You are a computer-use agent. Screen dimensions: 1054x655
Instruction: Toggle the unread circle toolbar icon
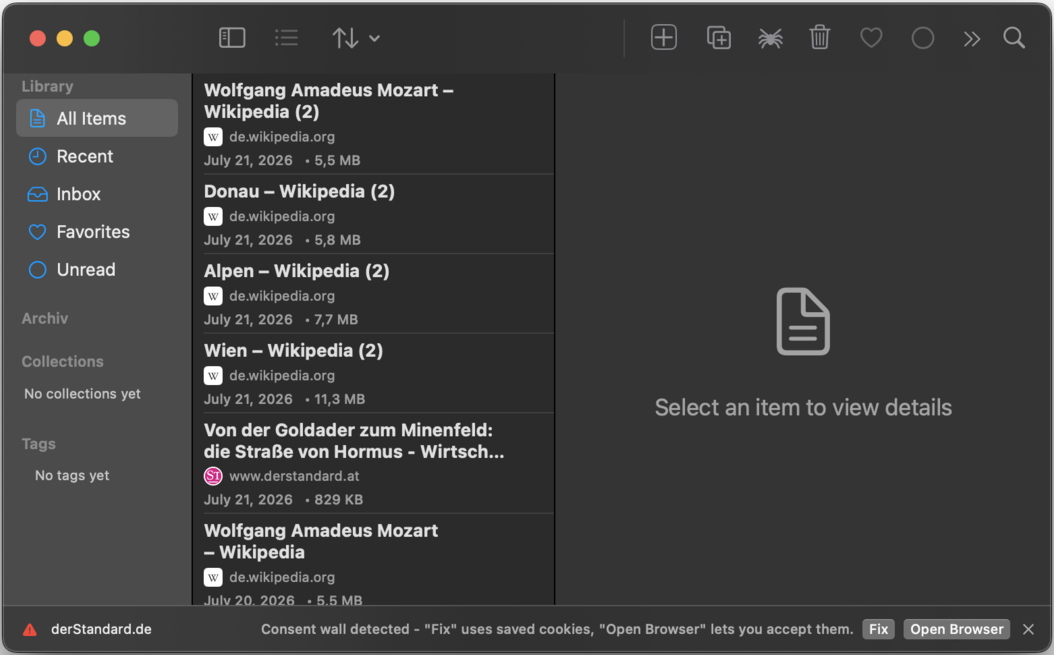pos(922,38)
